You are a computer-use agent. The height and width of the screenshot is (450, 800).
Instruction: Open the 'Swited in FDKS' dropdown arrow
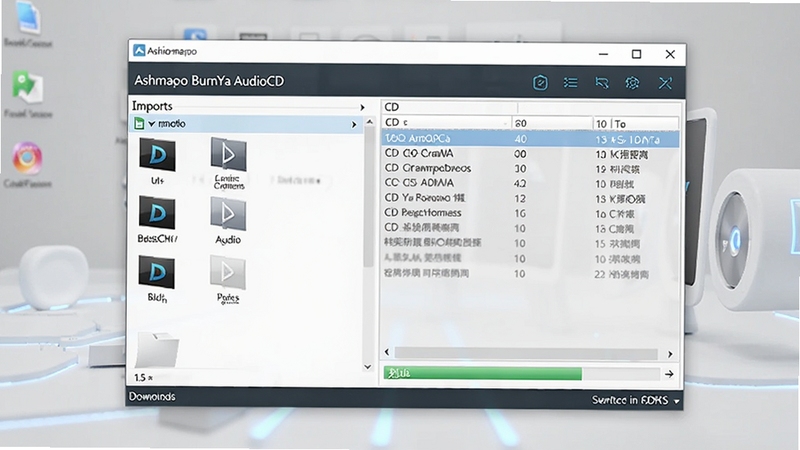(677, 402)
